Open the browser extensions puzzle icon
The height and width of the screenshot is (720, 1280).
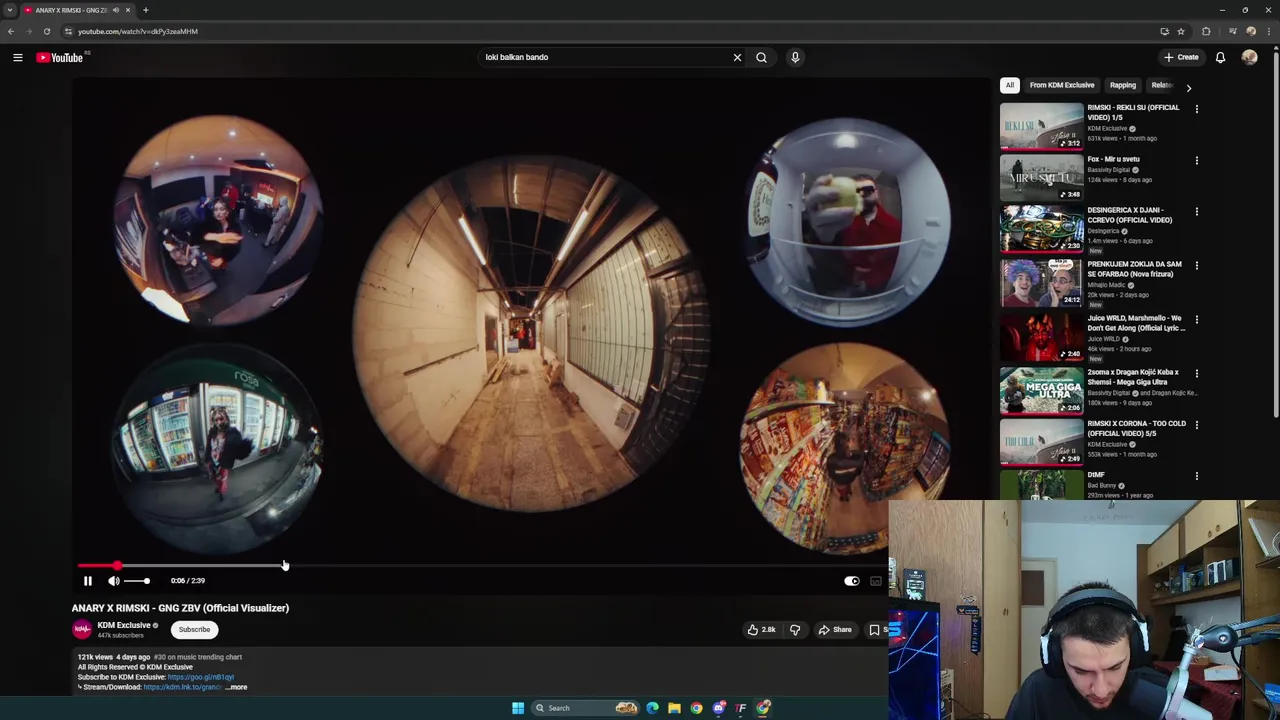tap(1206, 31)
